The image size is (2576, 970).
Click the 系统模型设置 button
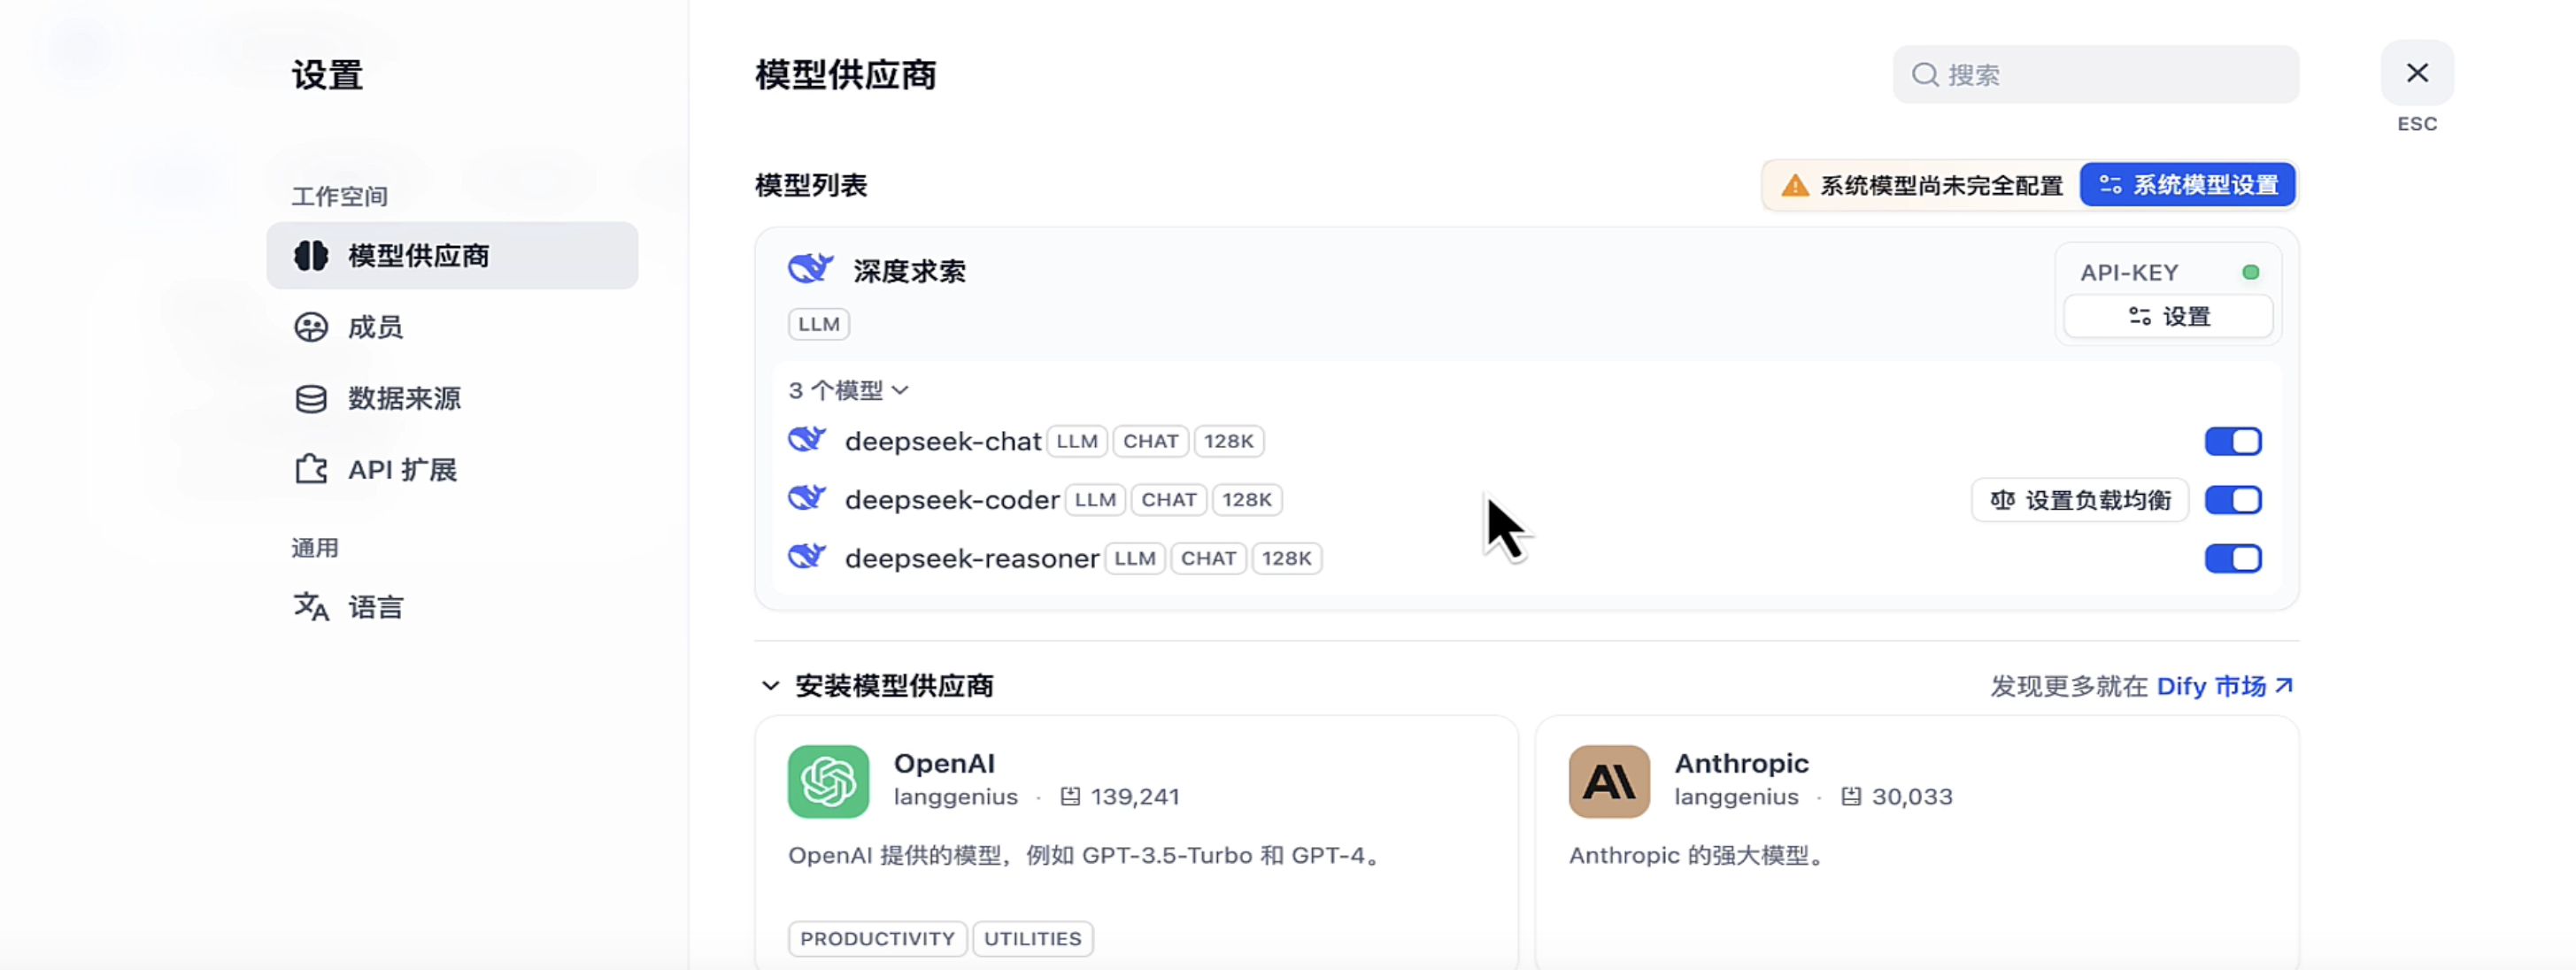(2187, 185)
